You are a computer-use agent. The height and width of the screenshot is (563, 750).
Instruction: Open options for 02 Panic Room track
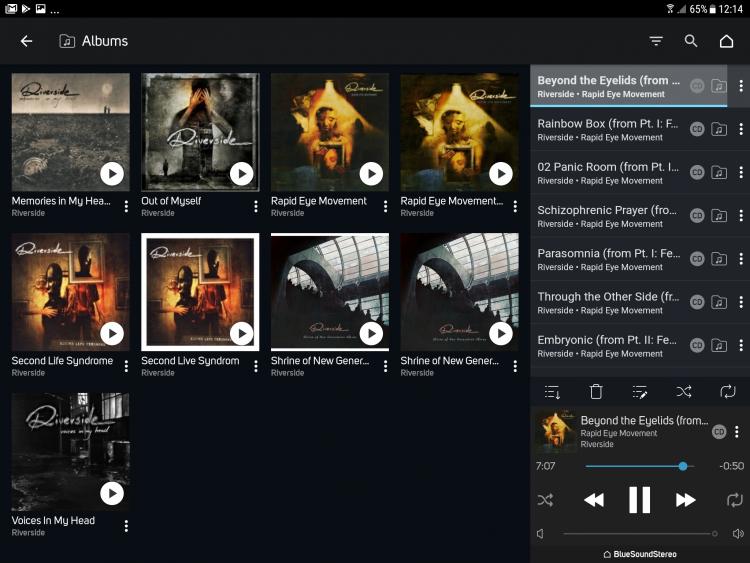741,172
